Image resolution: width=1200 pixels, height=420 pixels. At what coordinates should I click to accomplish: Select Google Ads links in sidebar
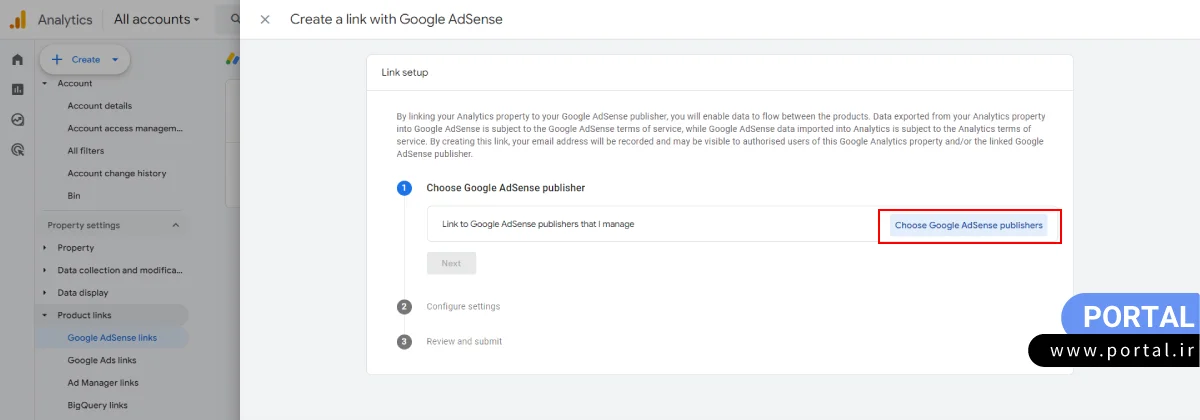[101, 360]
